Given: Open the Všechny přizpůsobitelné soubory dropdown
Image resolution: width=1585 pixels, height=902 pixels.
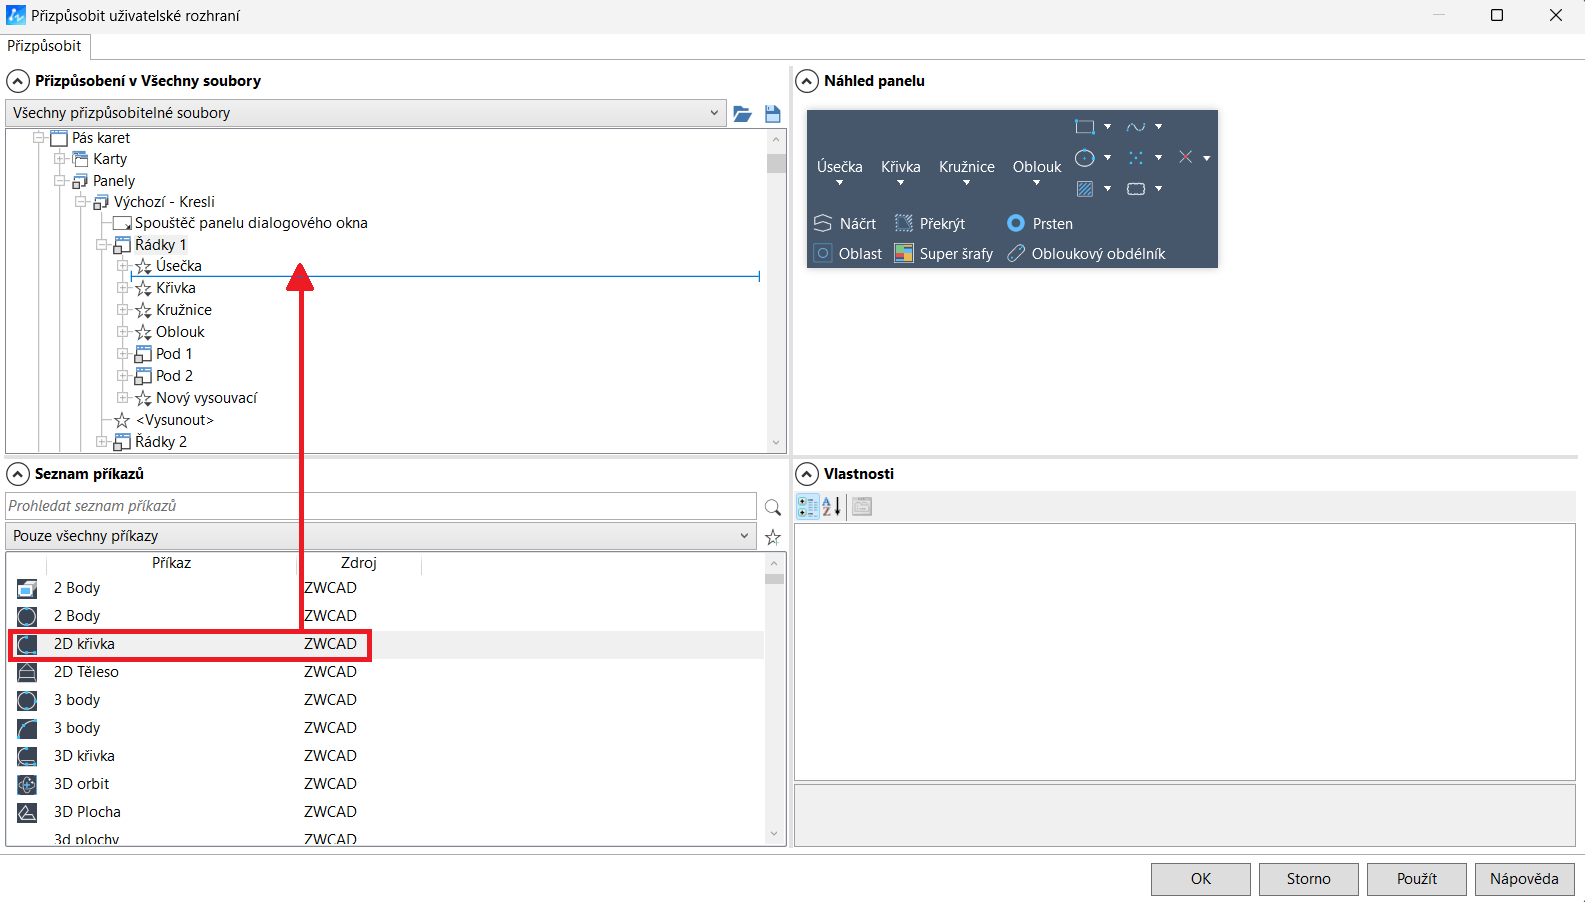Looking at the screenshot, I should pos(714,113).
